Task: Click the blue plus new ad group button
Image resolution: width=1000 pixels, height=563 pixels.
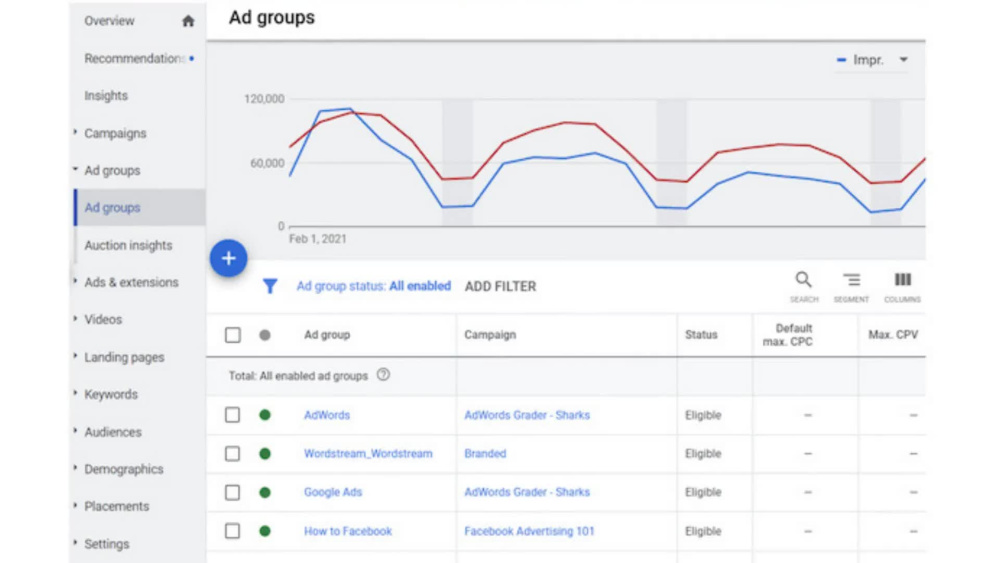Action: click(x=228, y=258)
